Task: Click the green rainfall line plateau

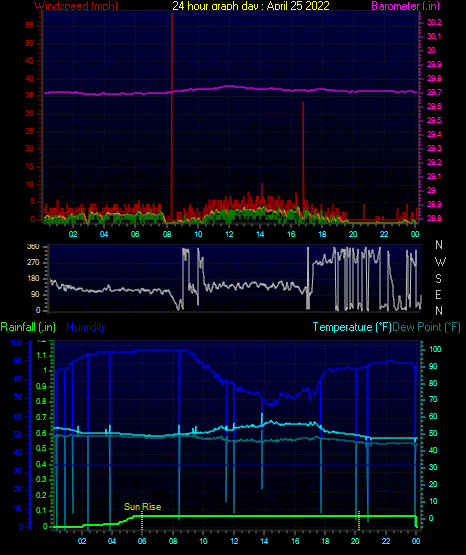Action: click(276, 516)
